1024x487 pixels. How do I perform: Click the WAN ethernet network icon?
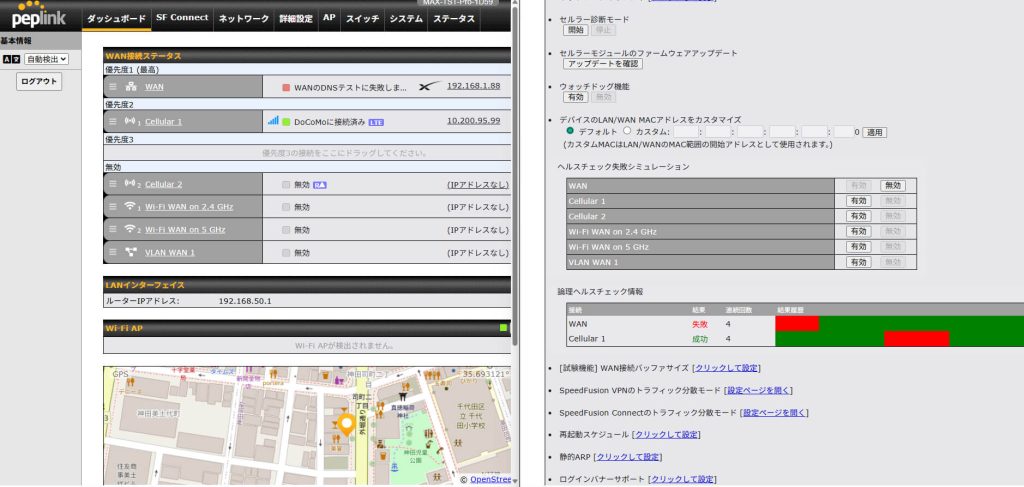[x=130, y=88]
